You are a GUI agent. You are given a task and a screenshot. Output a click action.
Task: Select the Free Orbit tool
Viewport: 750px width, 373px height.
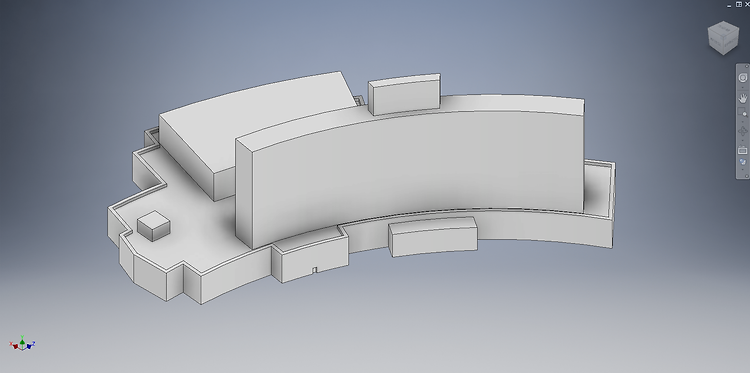click(x=742, y=131)
